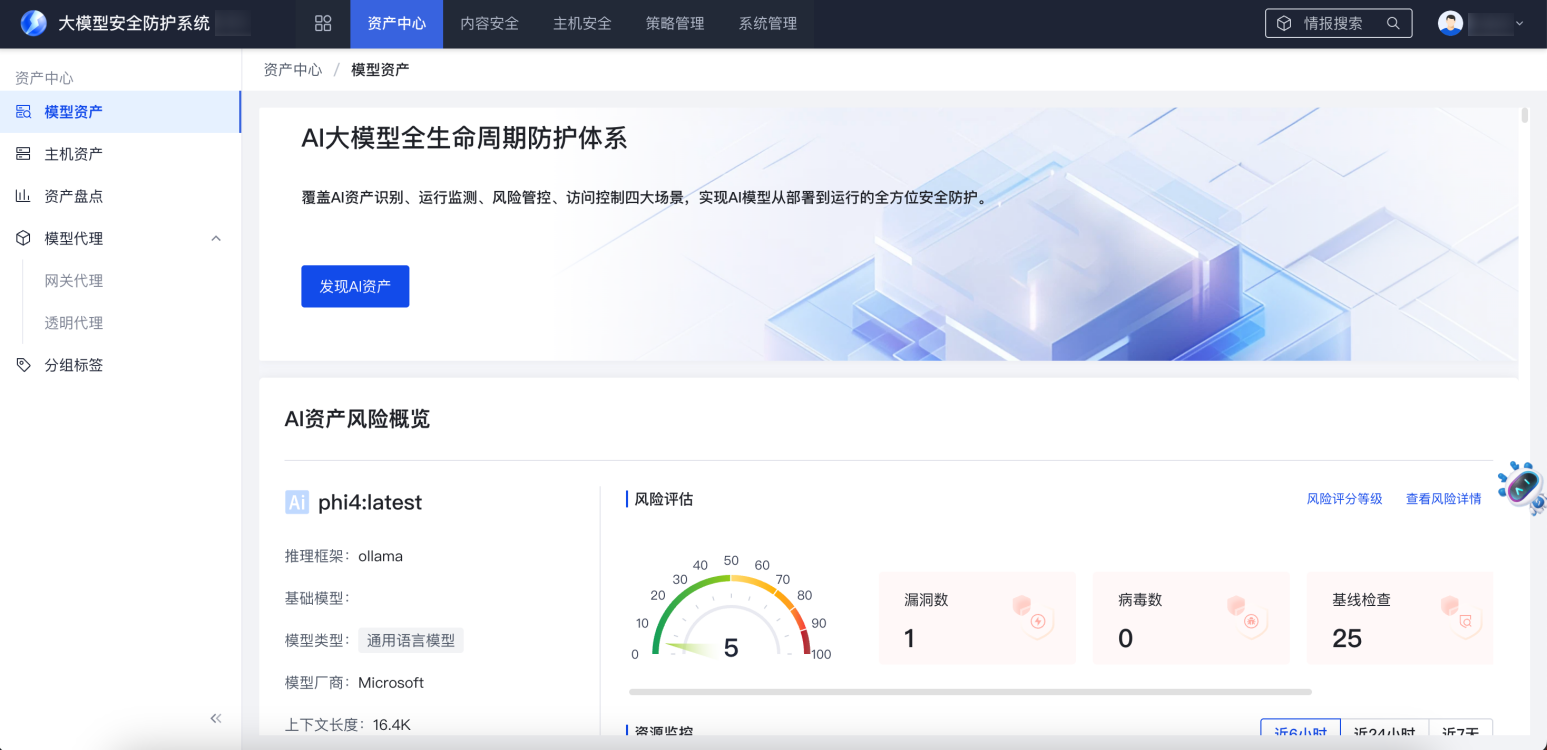Open the 内容安全 top tab
The width and height of the screenshot is (1547, 750).
[489, 24]
